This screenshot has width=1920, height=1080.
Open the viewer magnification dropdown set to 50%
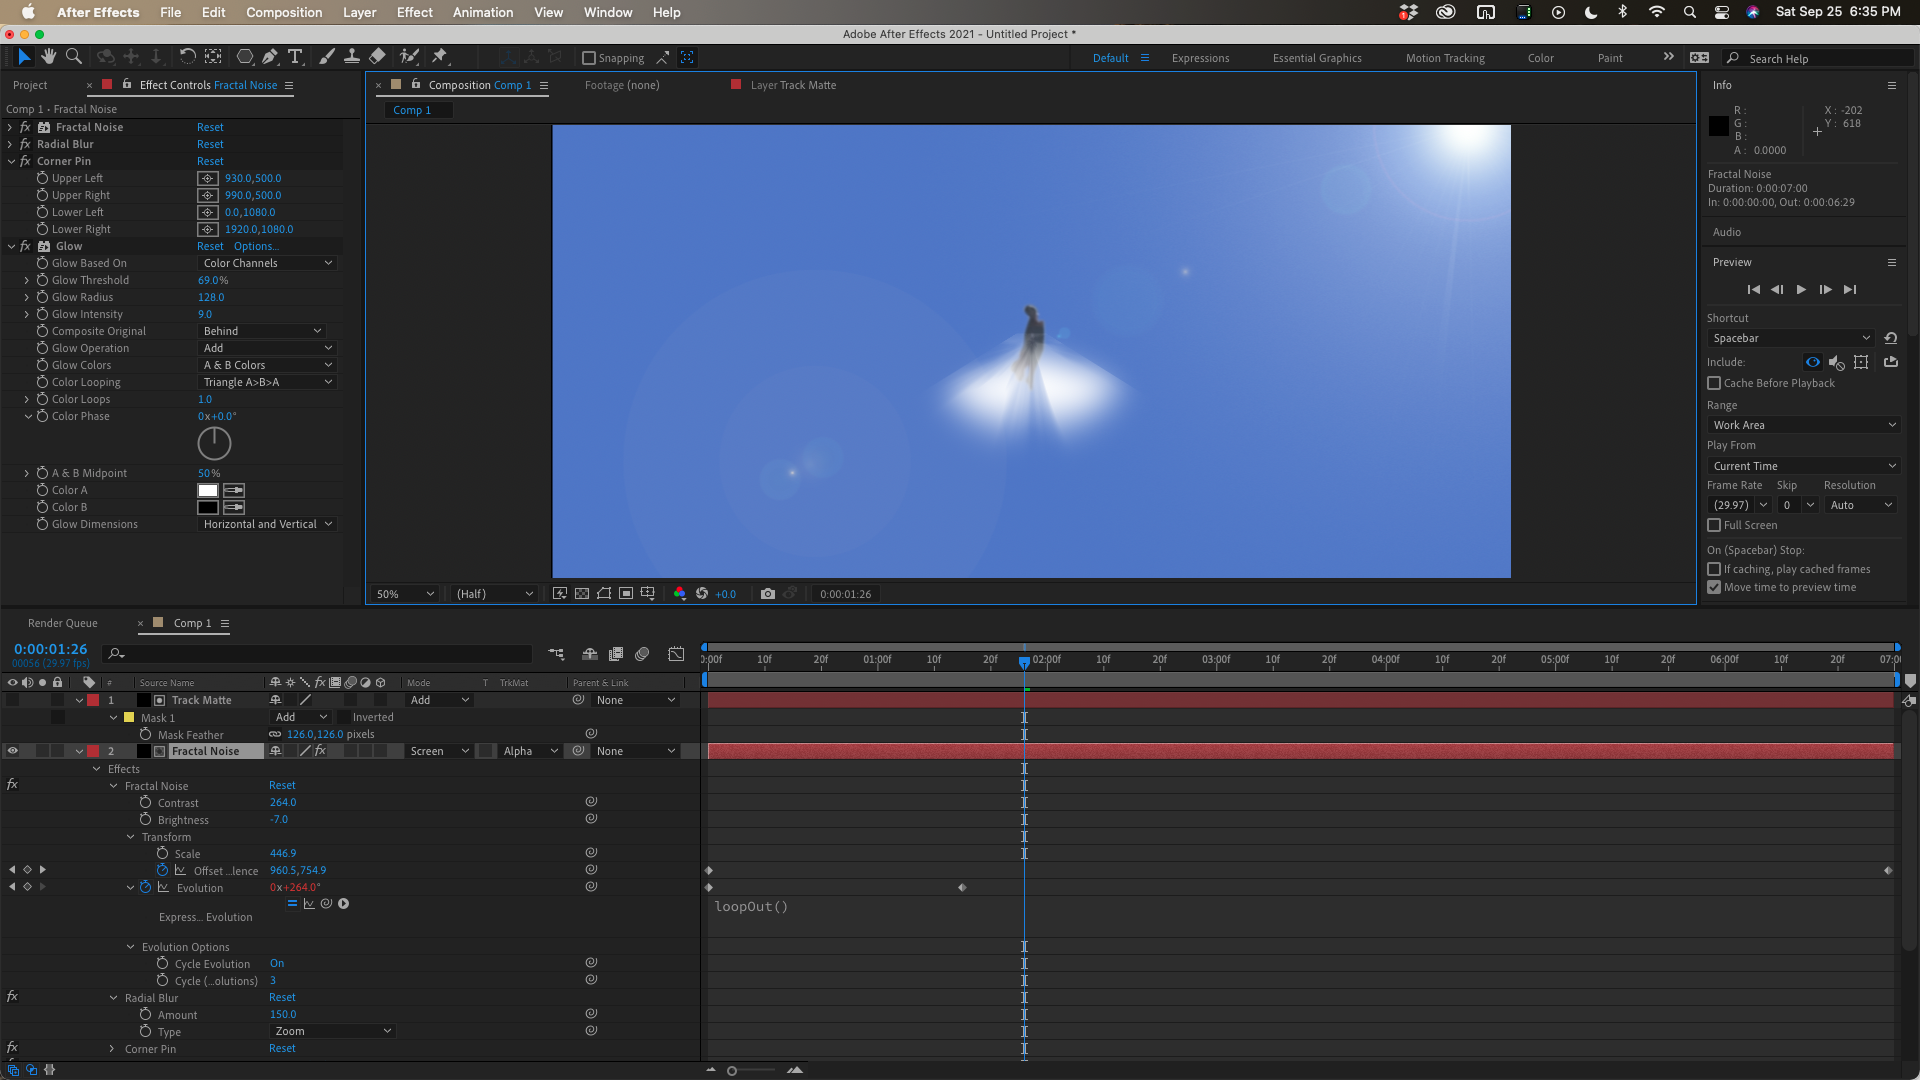404,593
